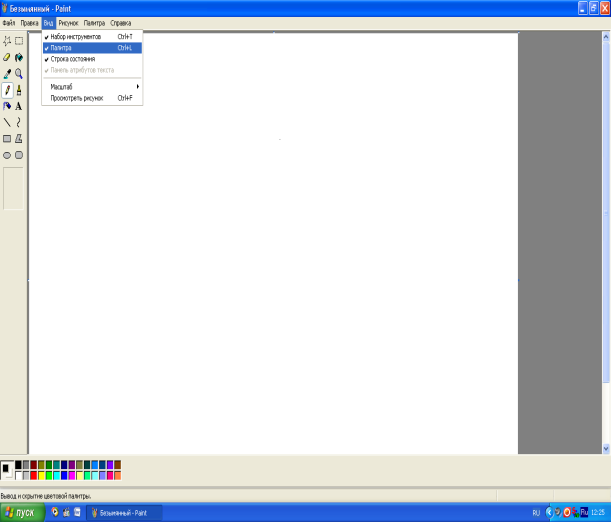Open the Правка menu
The image size is (611, 522).
[x=29, y=23]
